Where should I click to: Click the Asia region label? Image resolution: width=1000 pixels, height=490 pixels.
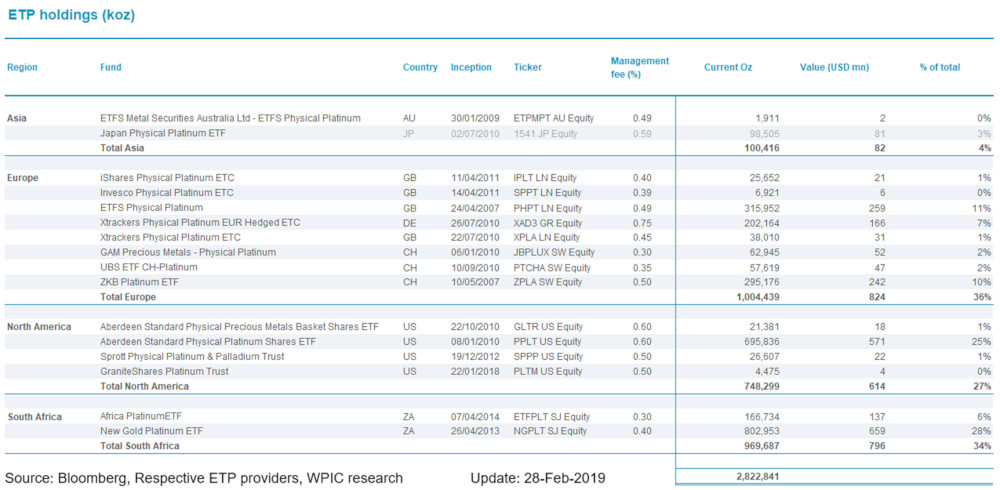(17, 118)
